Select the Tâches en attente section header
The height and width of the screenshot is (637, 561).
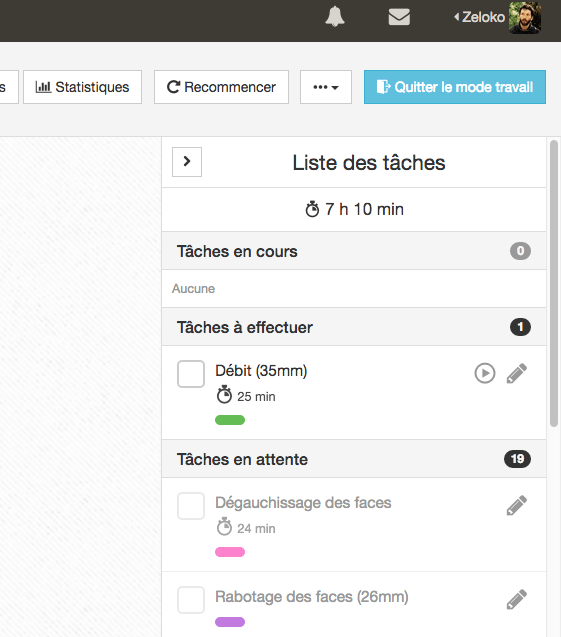coord(354,459)
